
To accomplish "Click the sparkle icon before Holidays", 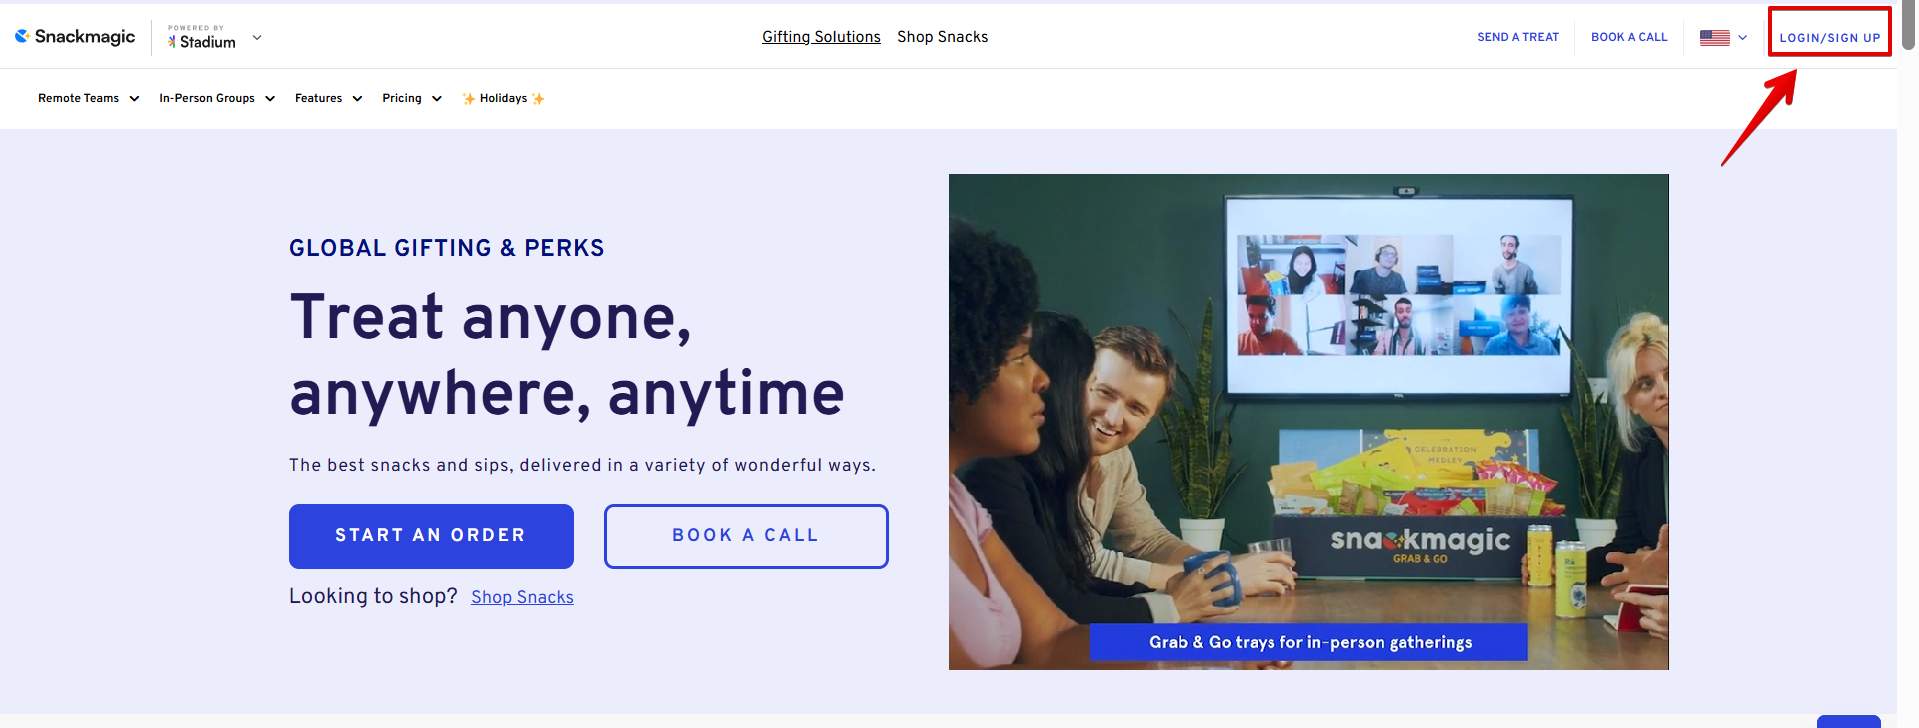I will (468, 99).
